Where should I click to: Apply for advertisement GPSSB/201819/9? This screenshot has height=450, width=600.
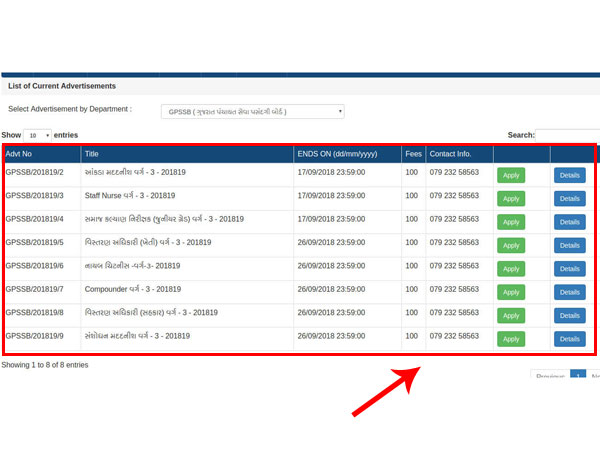tap(511, 339)
